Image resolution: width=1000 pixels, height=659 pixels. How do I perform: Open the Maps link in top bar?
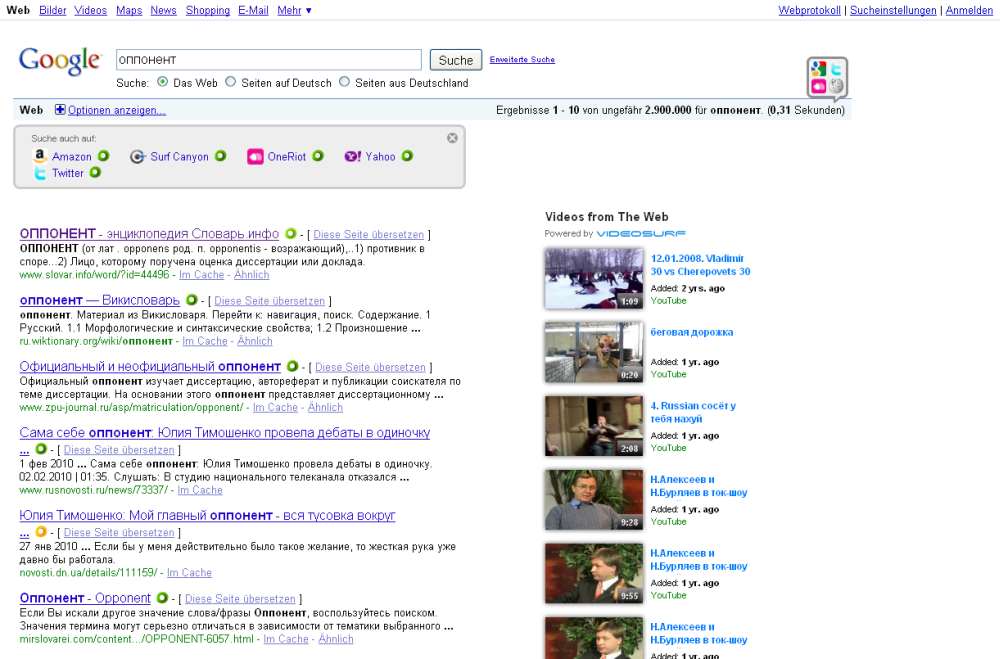coord(129,10)
